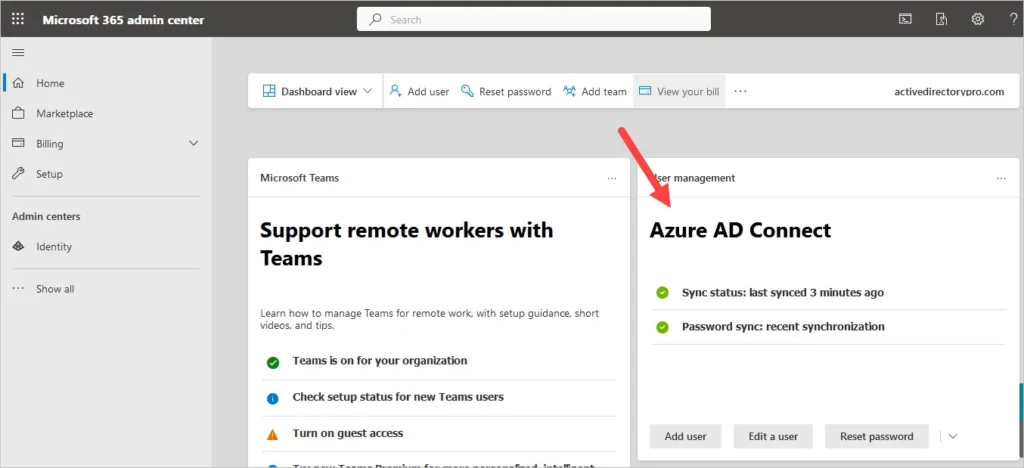Open the toolbar more actions ellipsis
This screenshot has height=468, width=1024.
[740, 91]
